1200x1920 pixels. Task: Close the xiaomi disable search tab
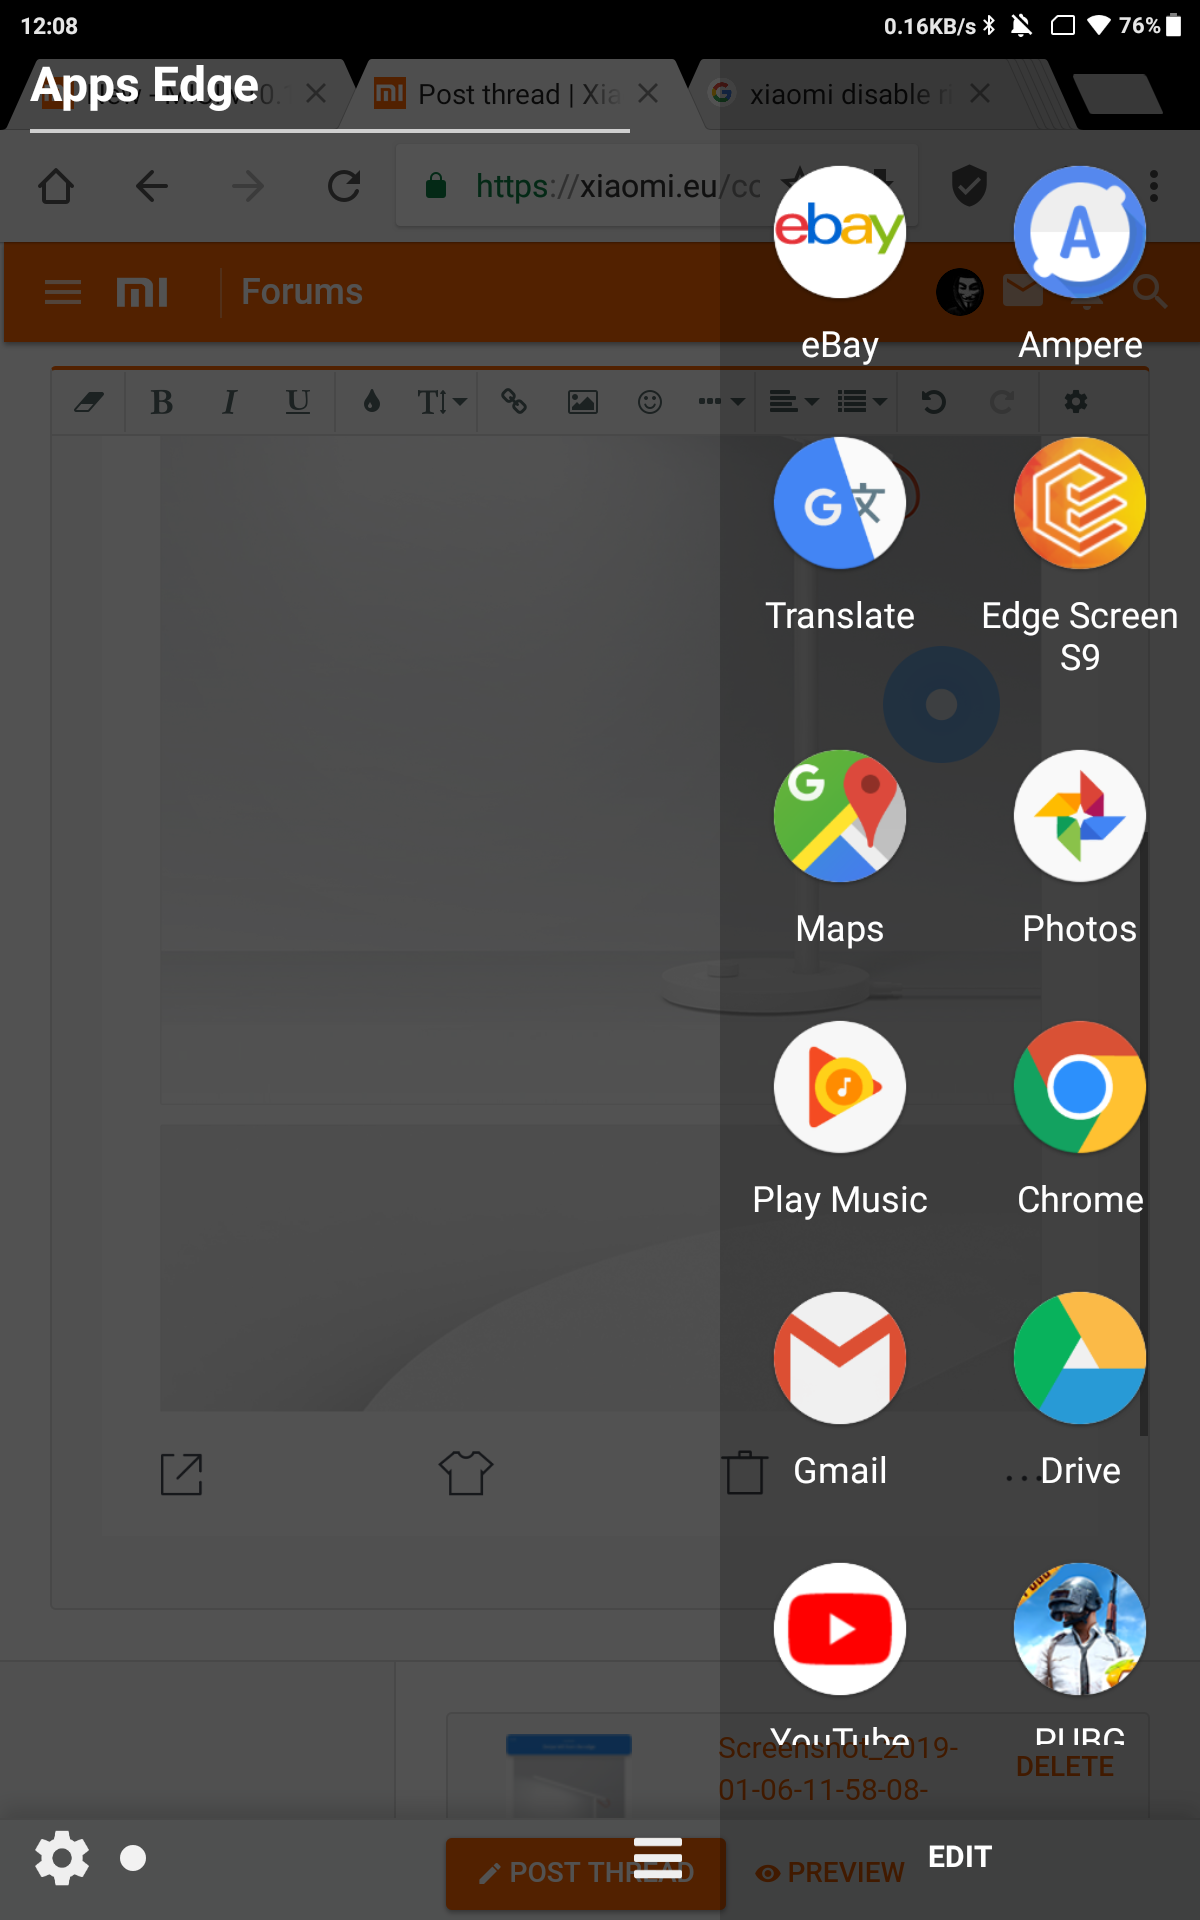[980, 93]
